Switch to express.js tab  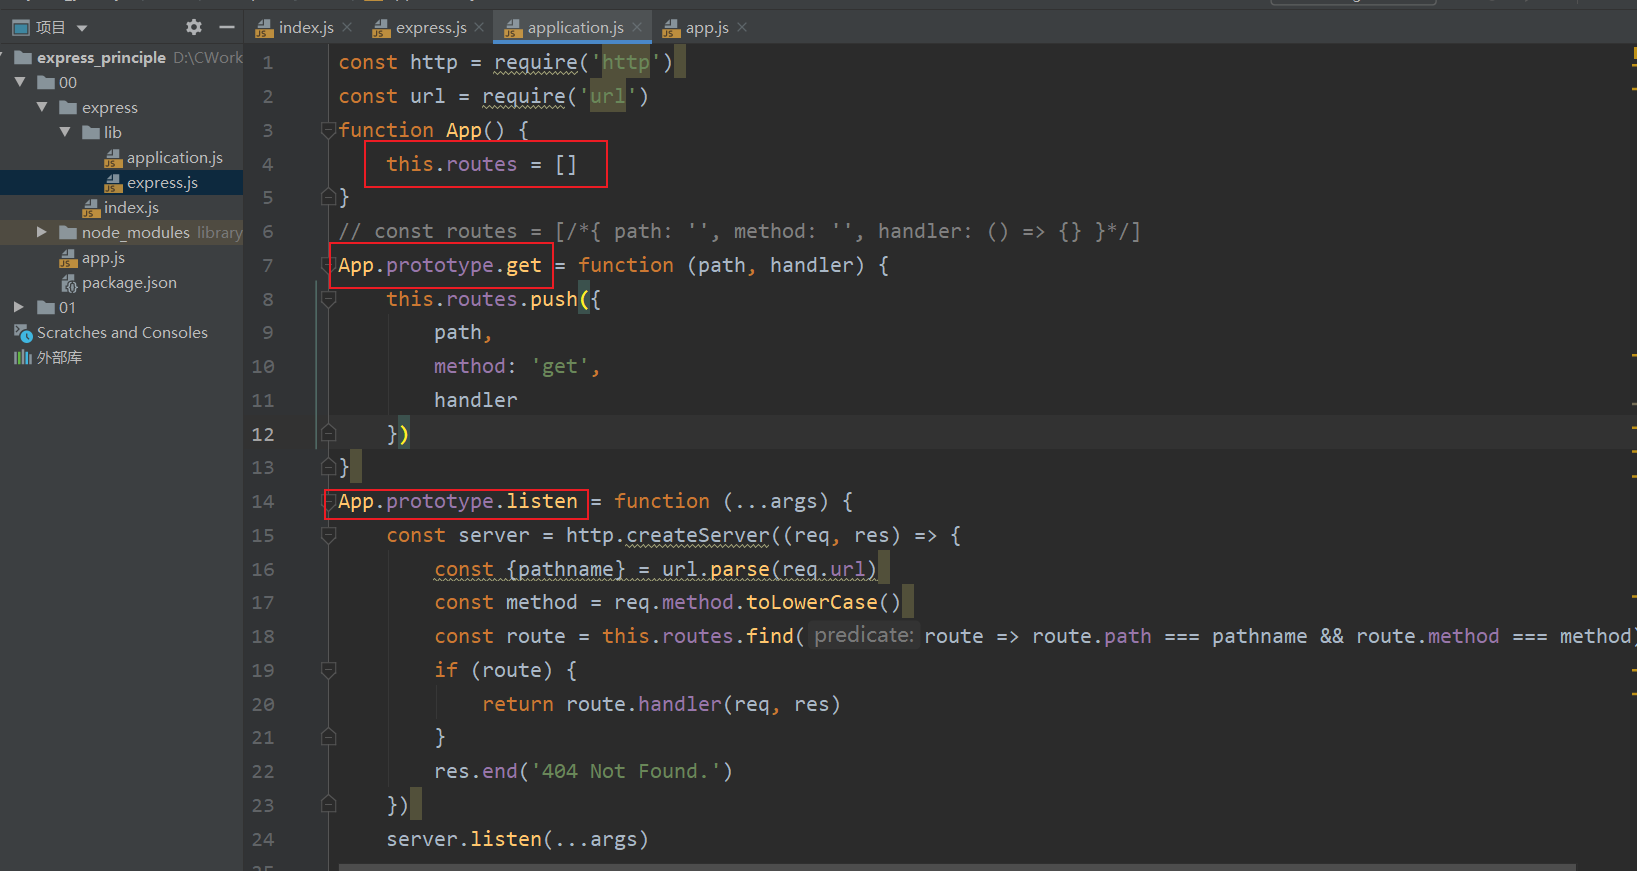coord(431,28)
